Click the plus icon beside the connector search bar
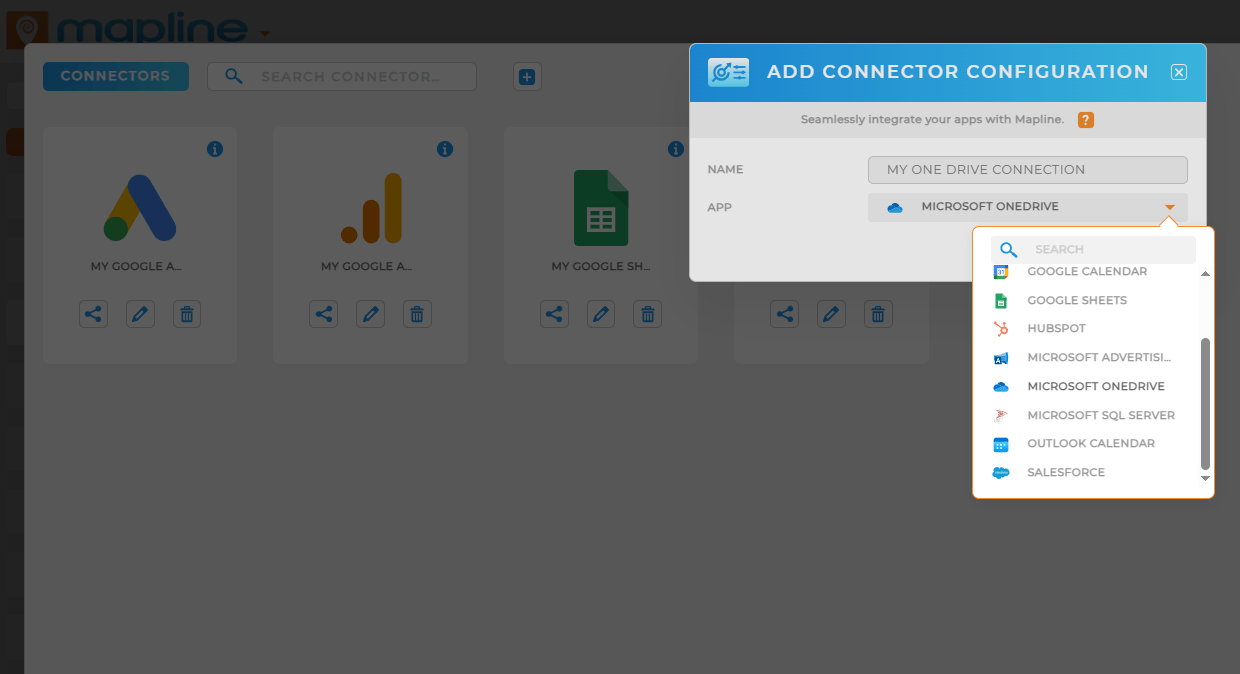 (527, 76)
